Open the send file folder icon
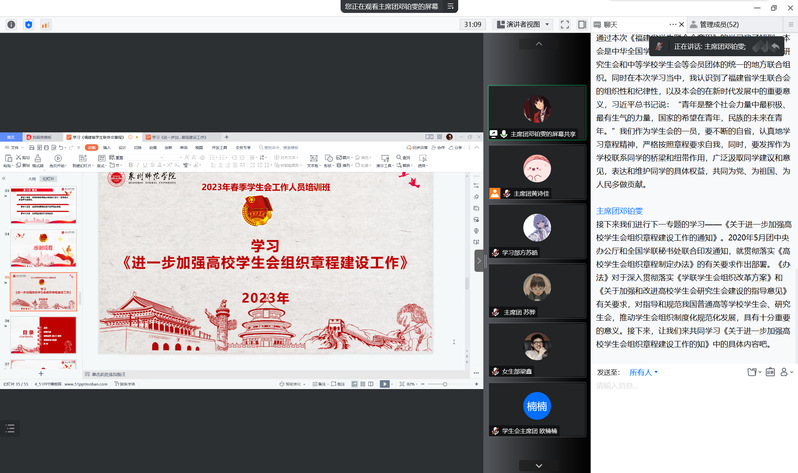Screen dimensions: 798x473 [754, 372]
